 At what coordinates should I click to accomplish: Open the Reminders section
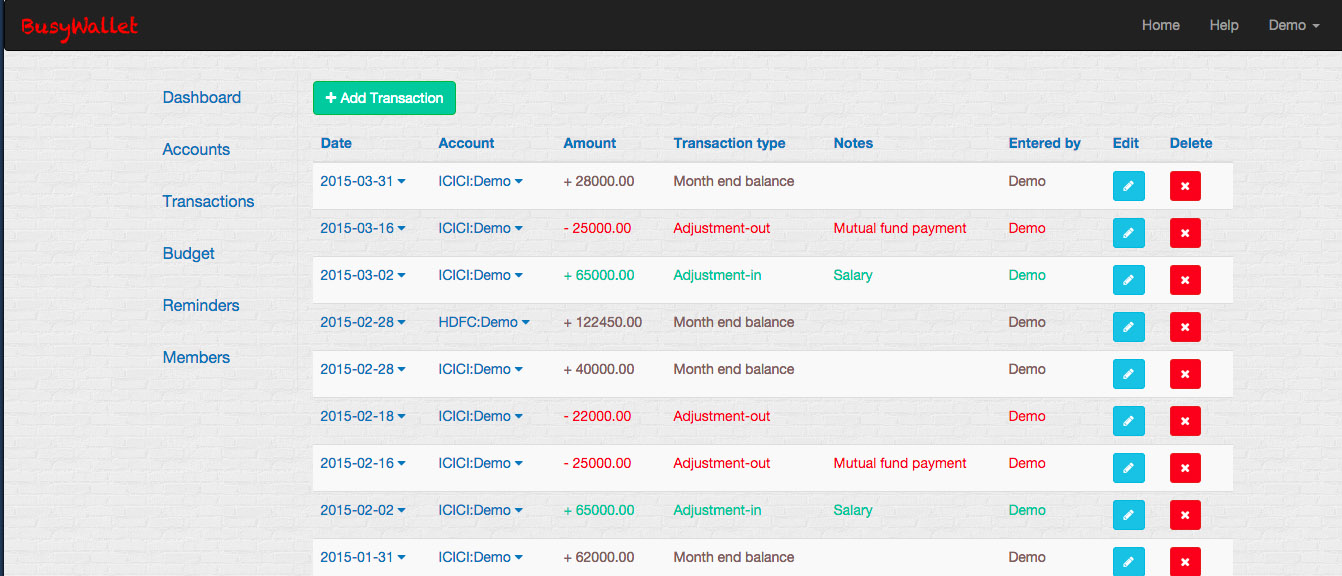tap(201, 305)
